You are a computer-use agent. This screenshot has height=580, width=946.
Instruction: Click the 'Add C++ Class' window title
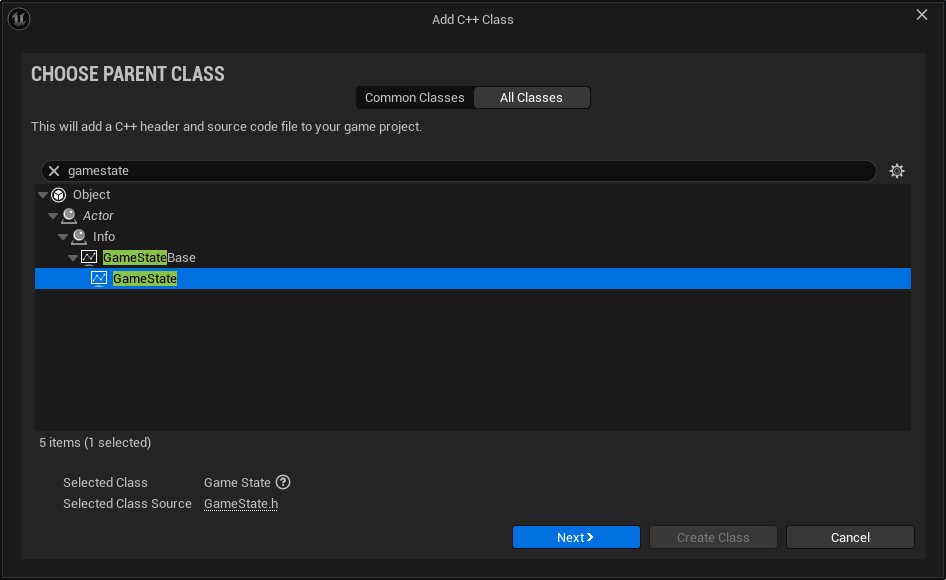(x=472, y=19)
